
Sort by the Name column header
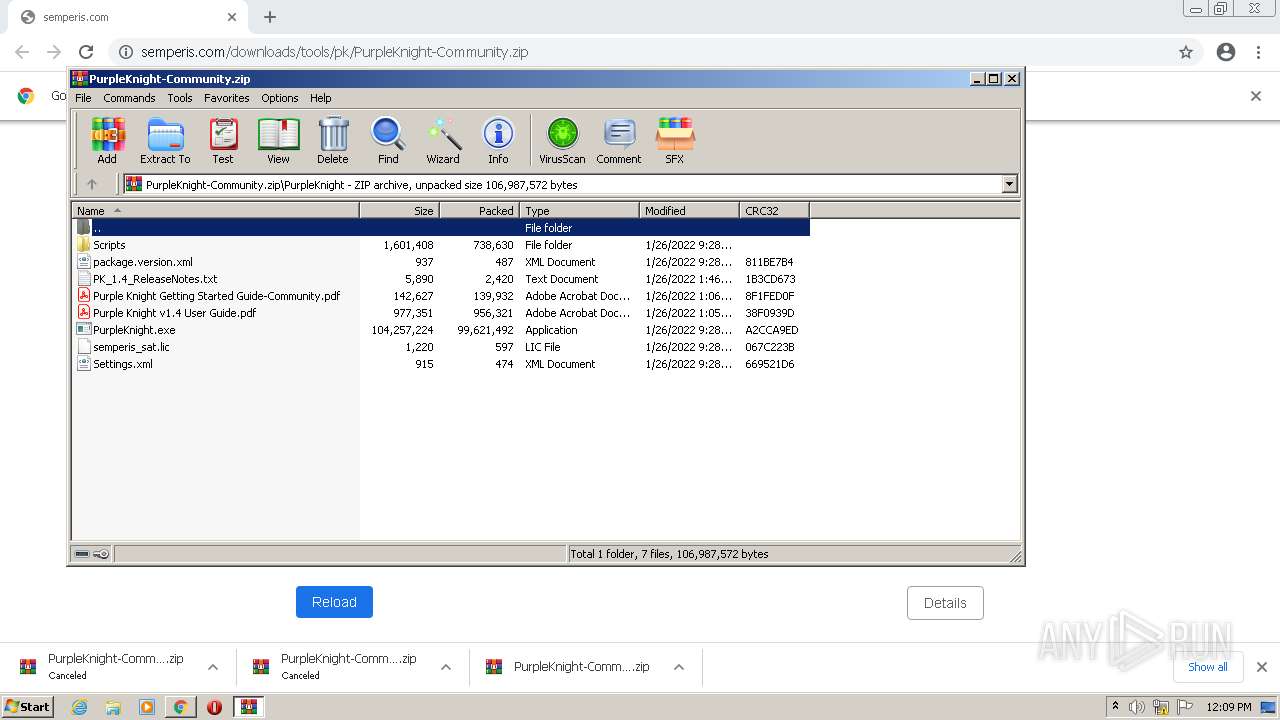[x=215, y=210]
